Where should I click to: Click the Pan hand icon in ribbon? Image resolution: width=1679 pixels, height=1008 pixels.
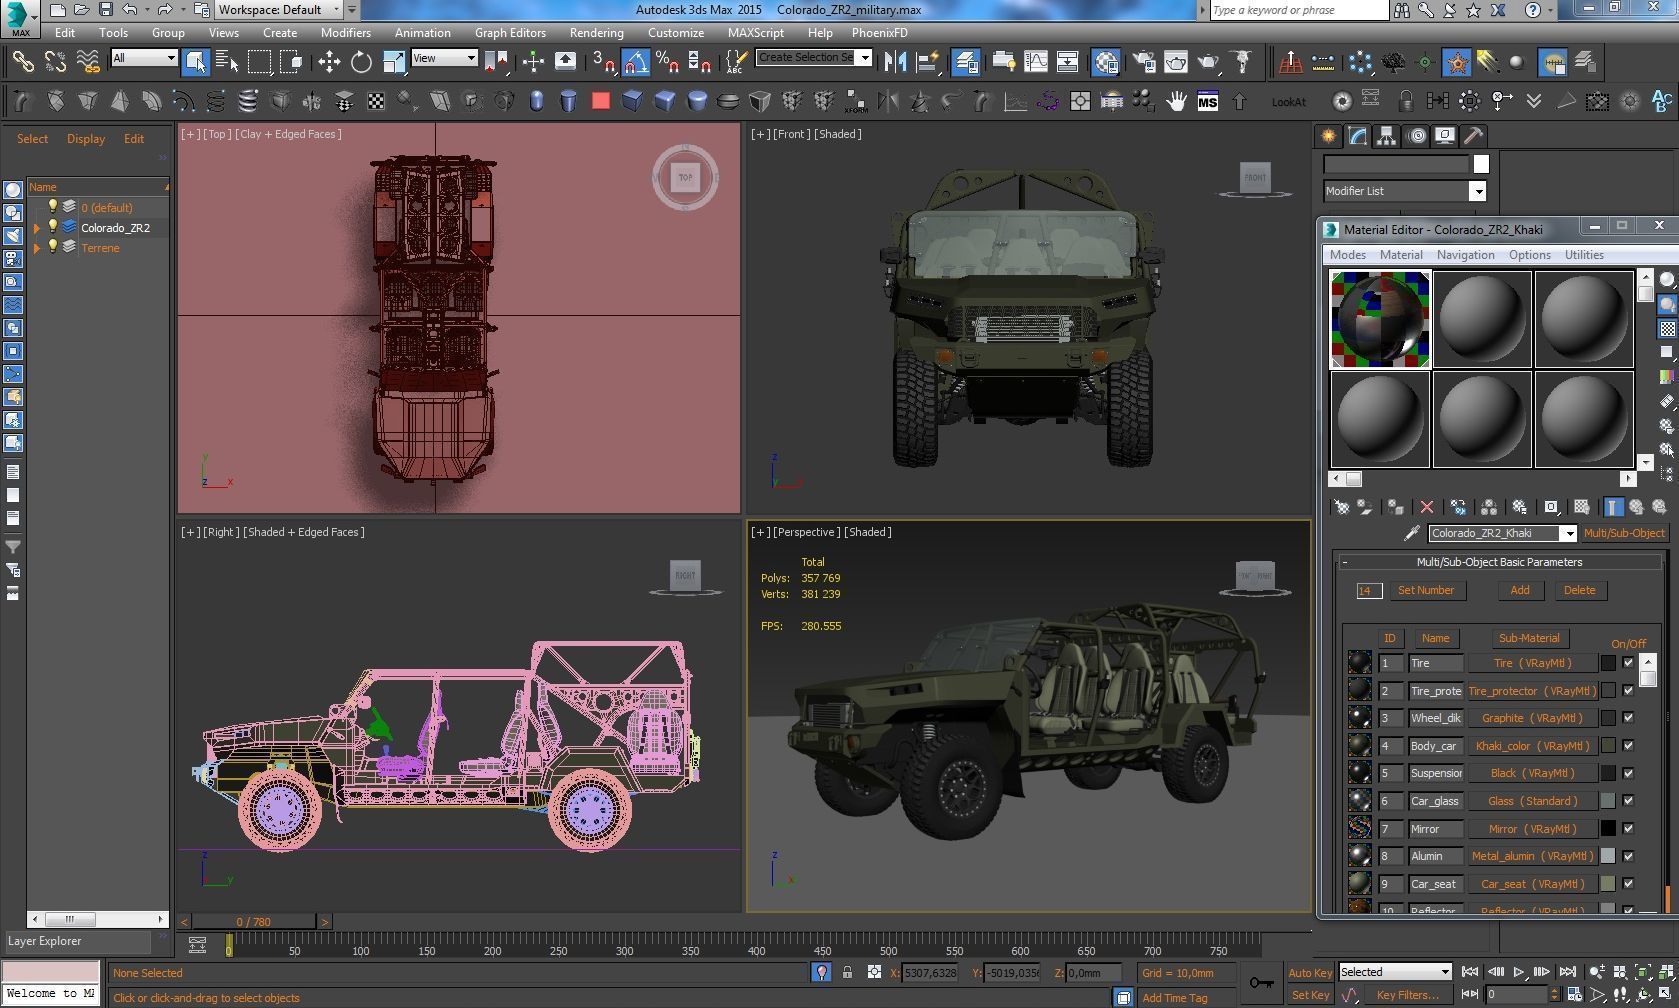click(1177, 101)
